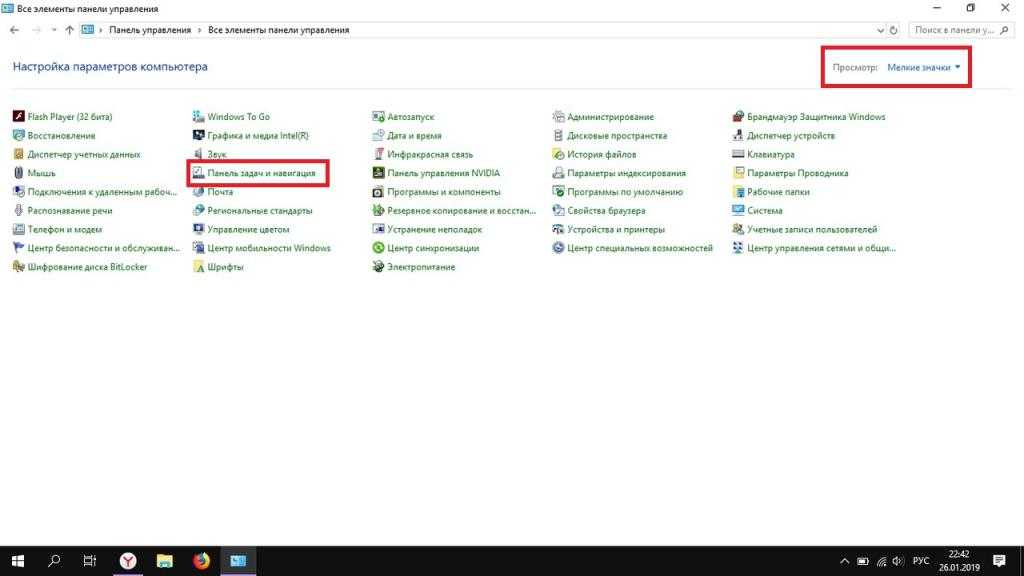Open the NVIDIA control panel icon
The width and height of the screenshot is (1024, 576).
tap(379, 173)
